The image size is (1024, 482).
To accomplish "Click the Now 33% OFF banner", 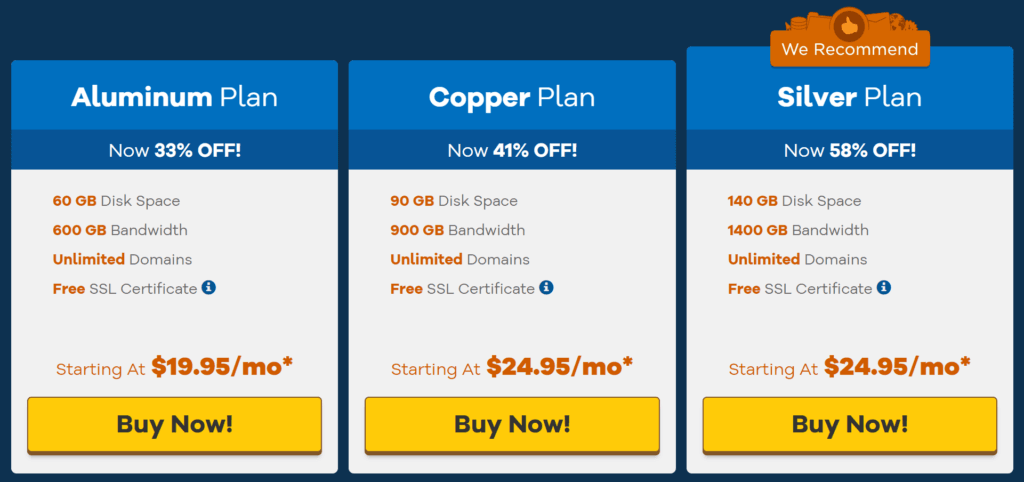I will [174, 151].
